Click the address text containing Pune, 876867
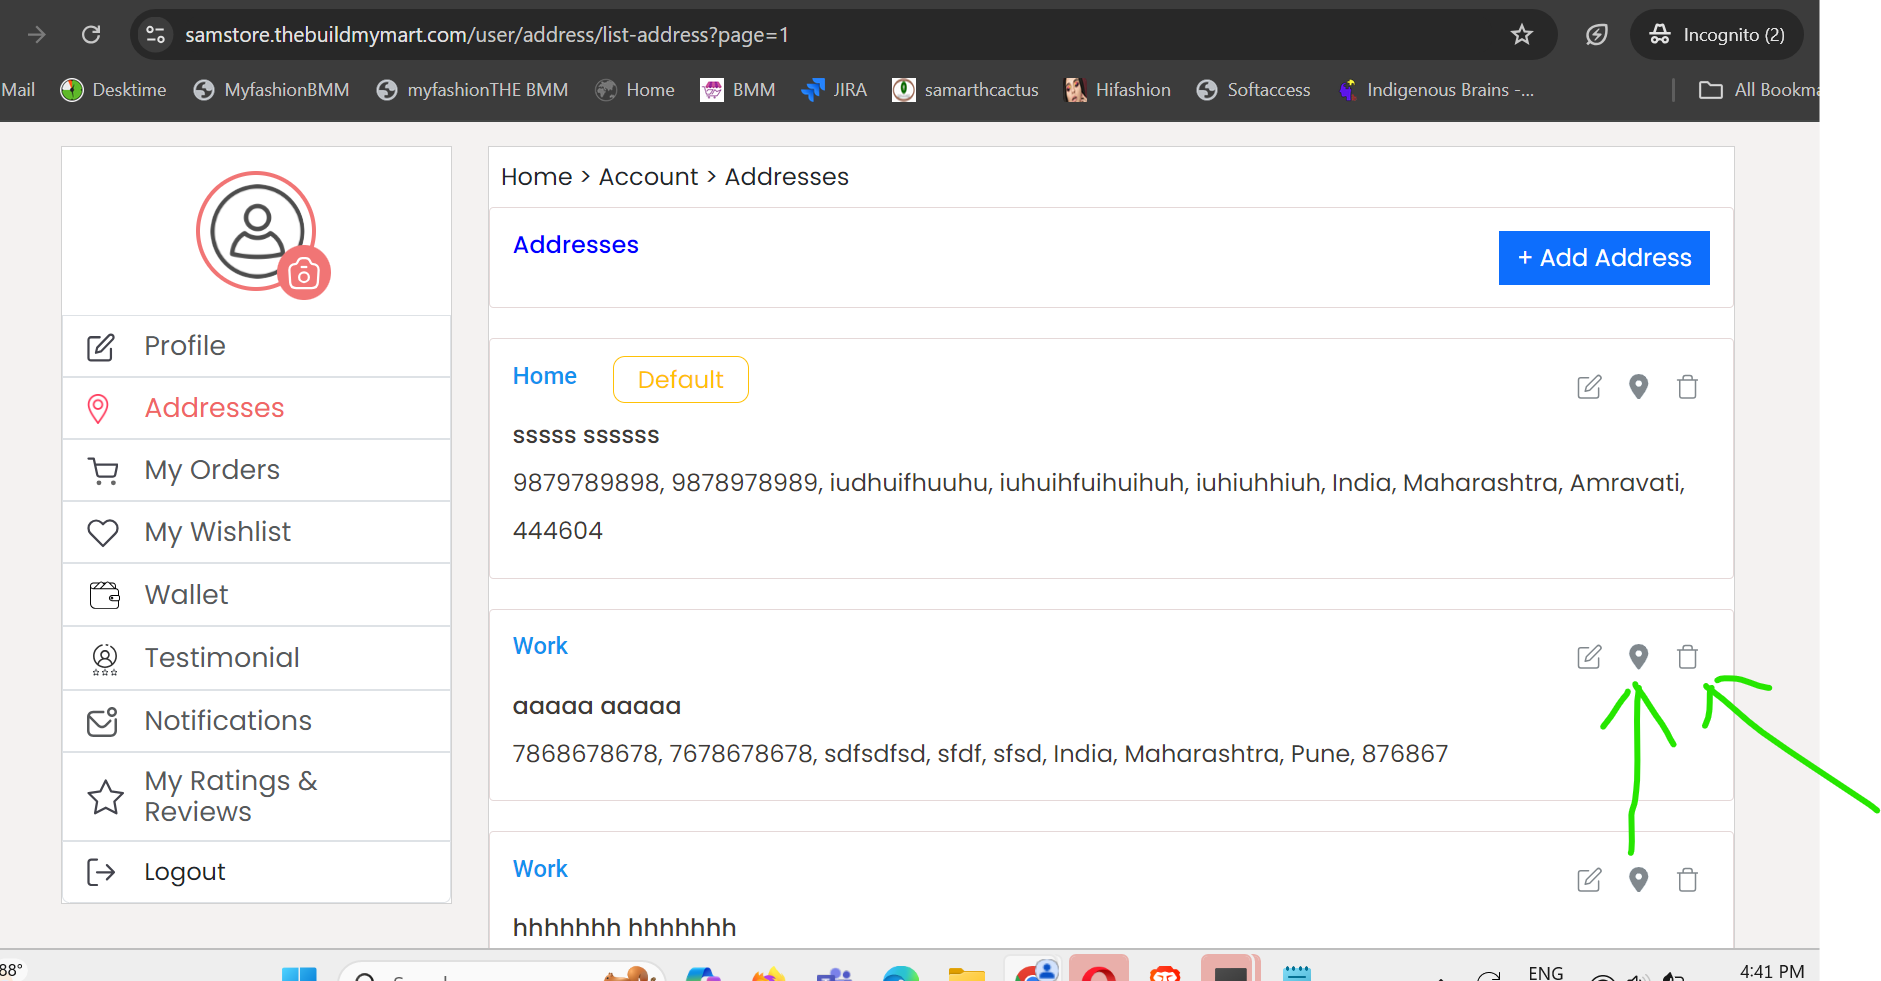The height and width of the screenshot is (981, 1881). click(980, 754)
